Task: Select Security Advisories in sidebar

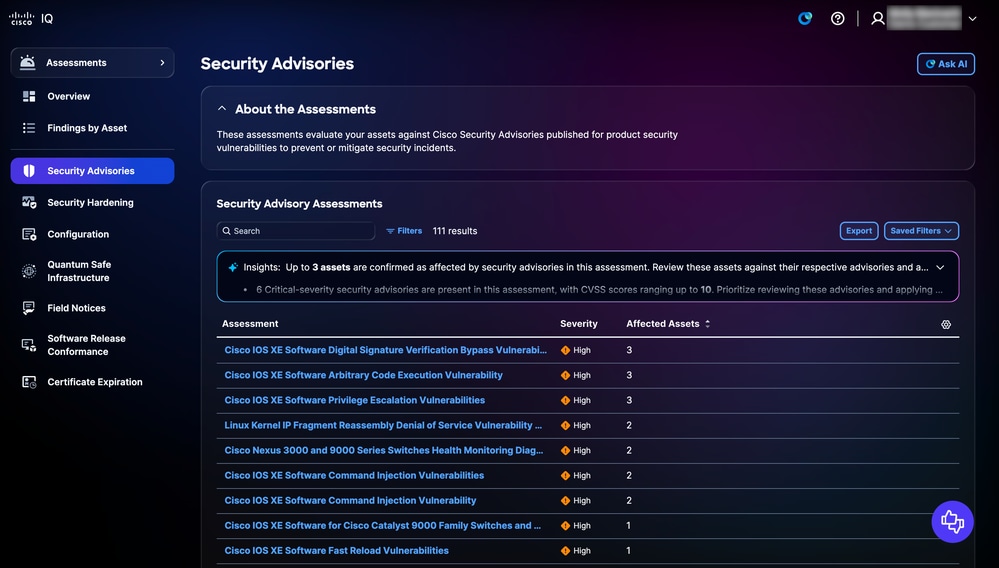Action: coord(92,171)
